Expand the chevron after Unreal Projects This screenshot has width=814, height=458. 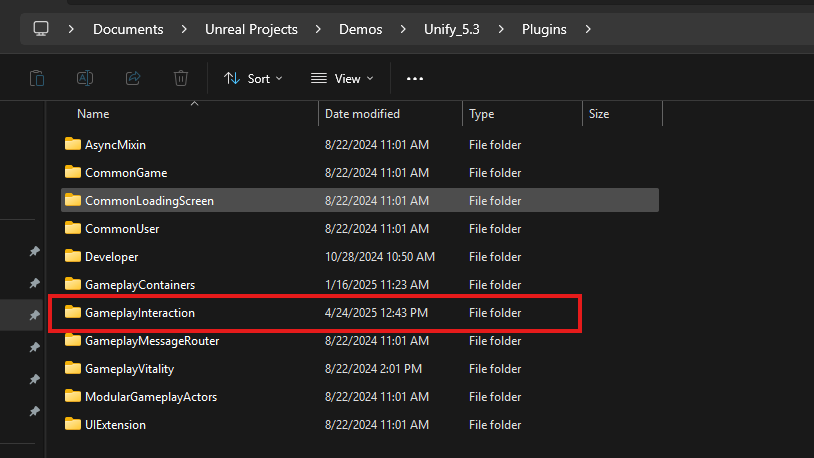tap(318, 29)
